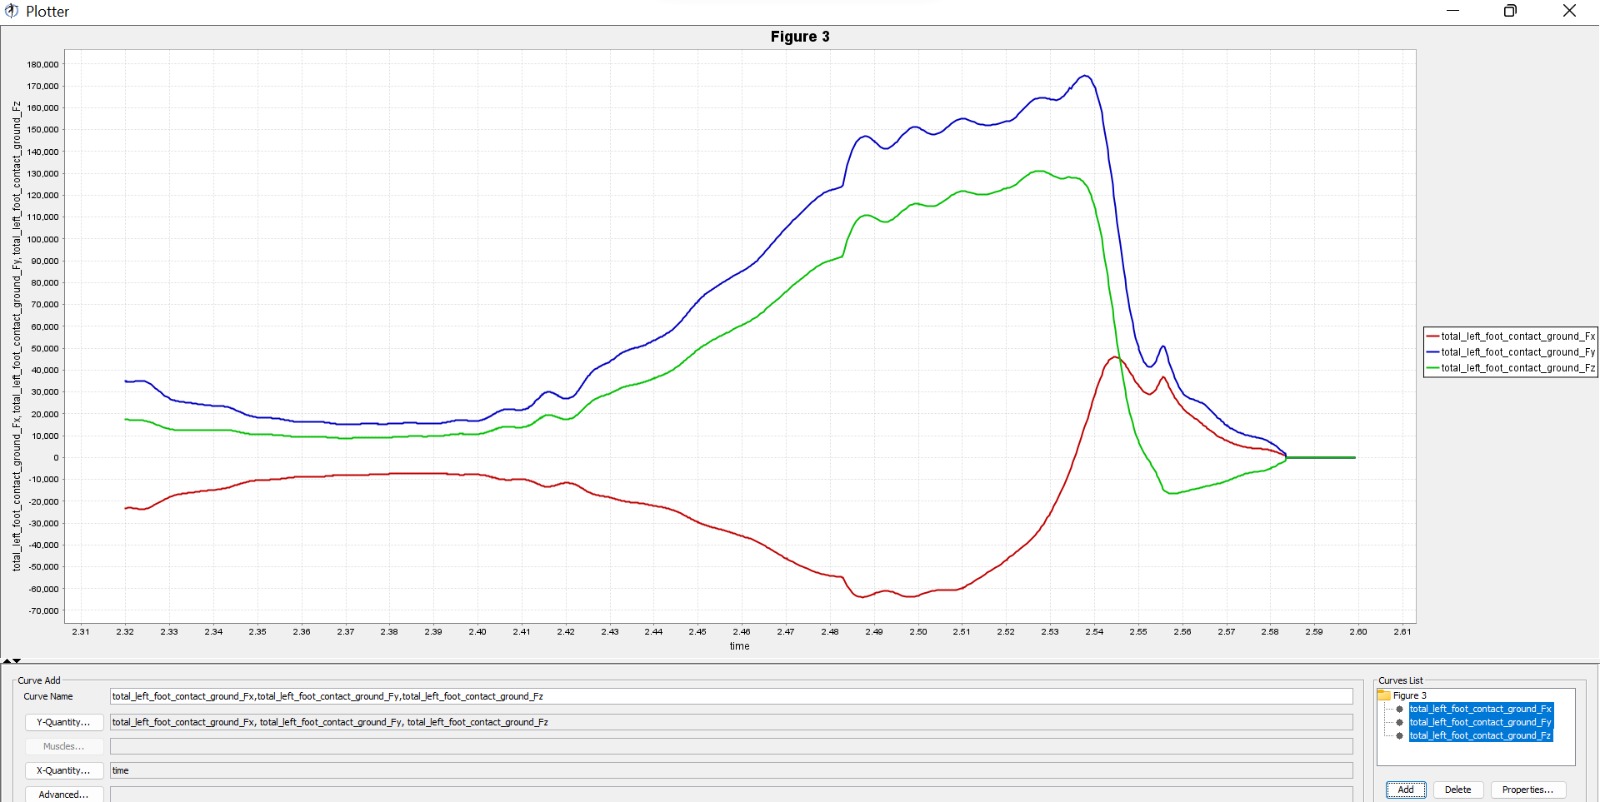Click the bullet icon beside the Fy curve
This screenshot has width=1600, height=802.
[1399, 722]
